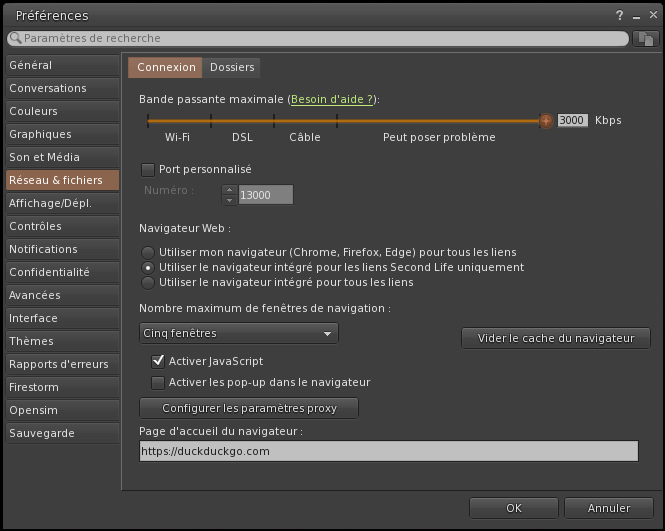Screen dimensions: 665x531
Task: Click Vider le cache du navigateur button
Action: coord(555,338)
